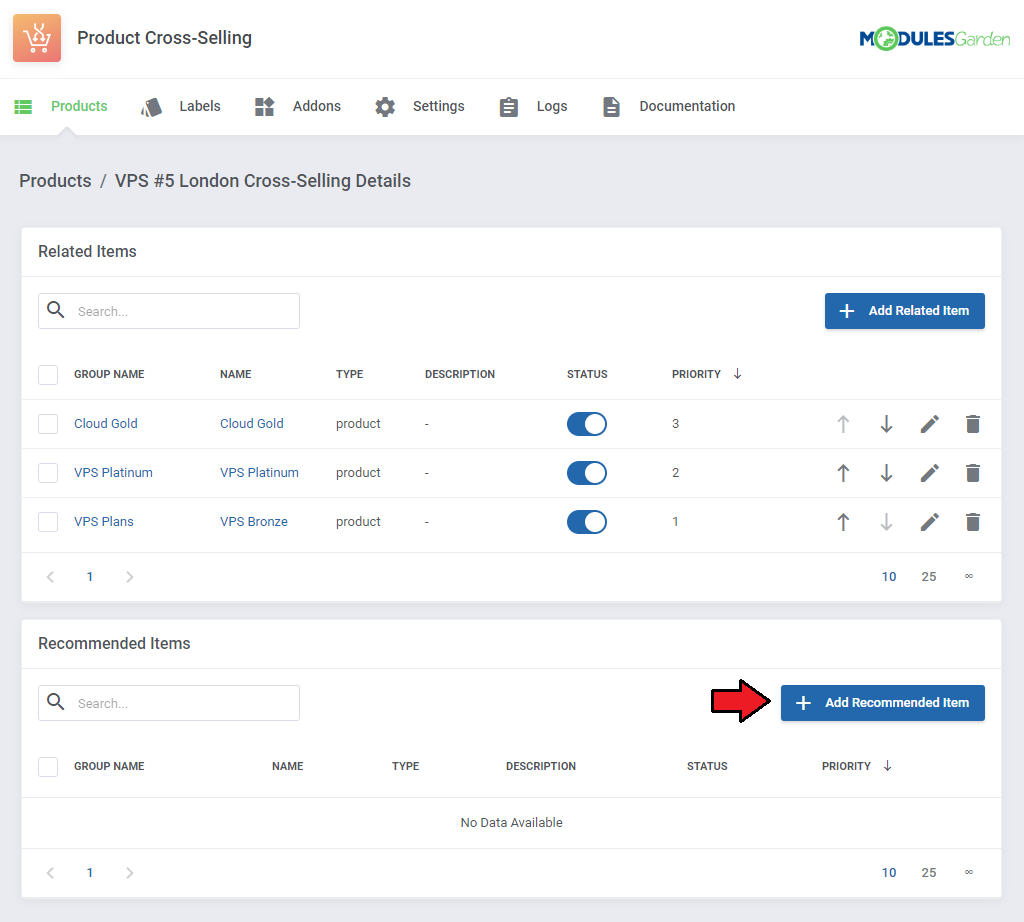This screenshot has width=1024, height=922.
Task: Open the Addons tab
Action: (298, 106)
